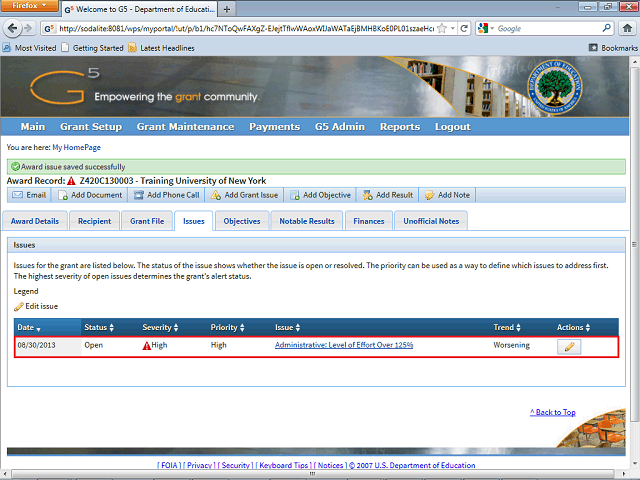Click the browser home icon

coord(627,28)
